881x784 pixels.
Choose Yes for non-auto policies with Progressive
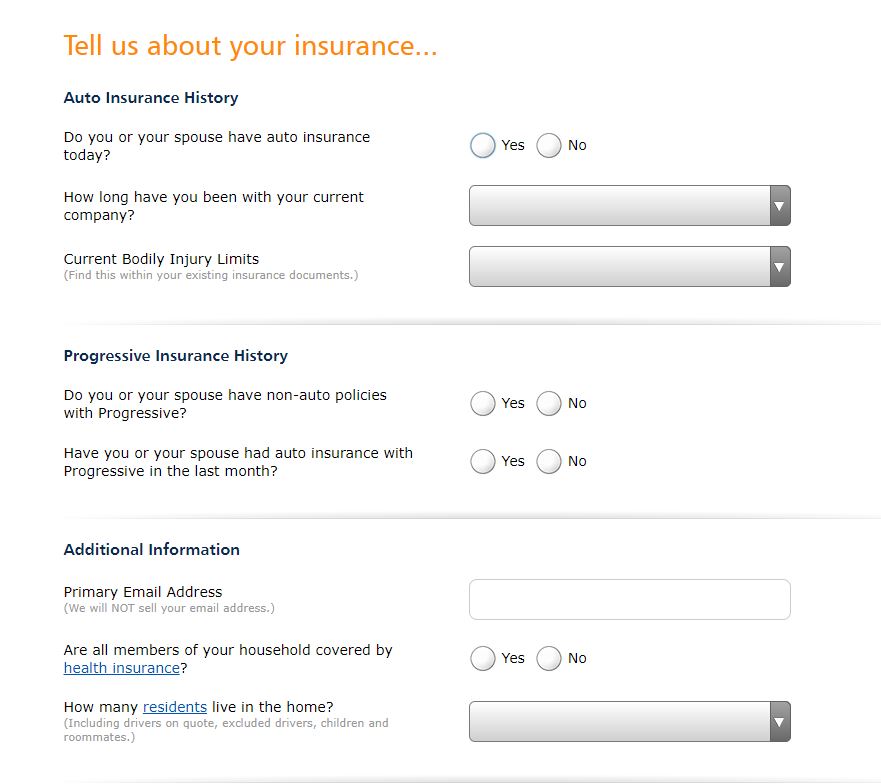(x=483, y=404)
